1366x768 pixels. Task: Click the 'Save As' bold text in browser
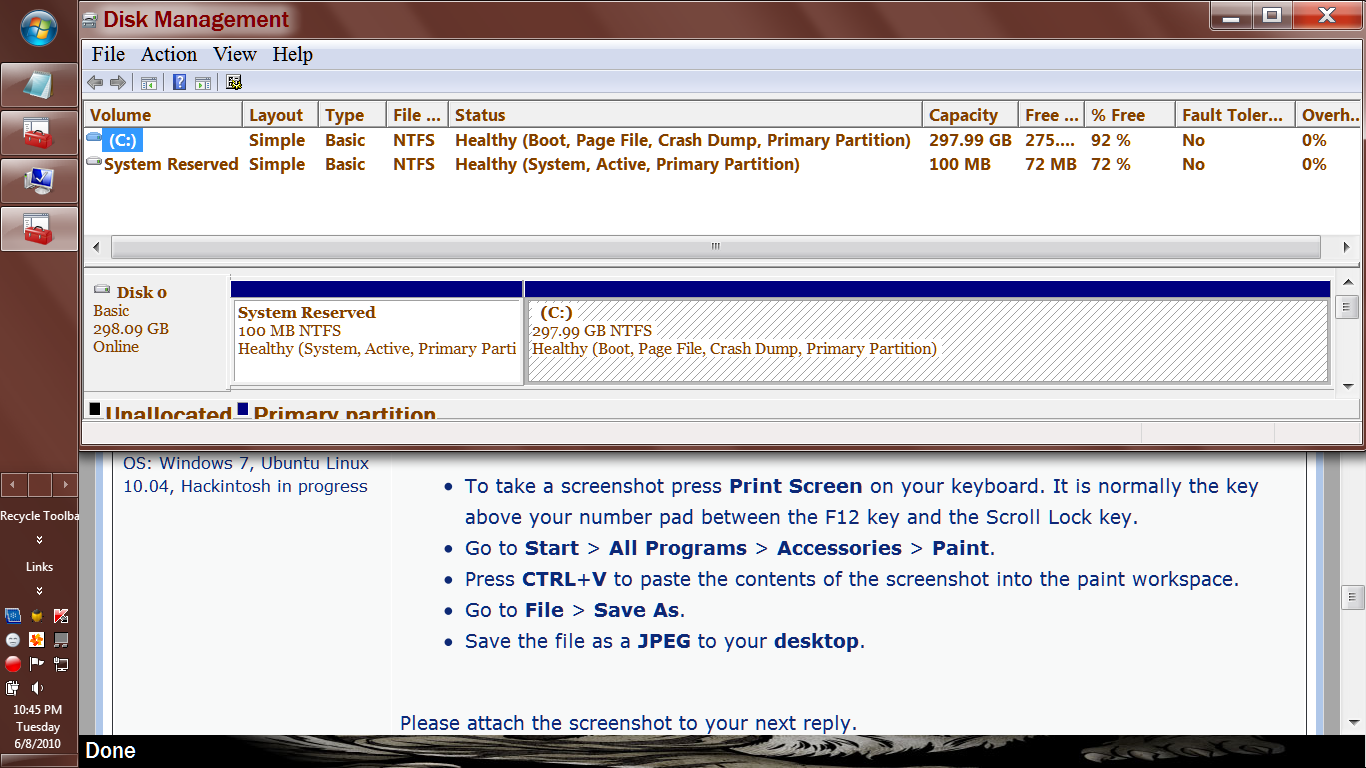click(637, 610)
